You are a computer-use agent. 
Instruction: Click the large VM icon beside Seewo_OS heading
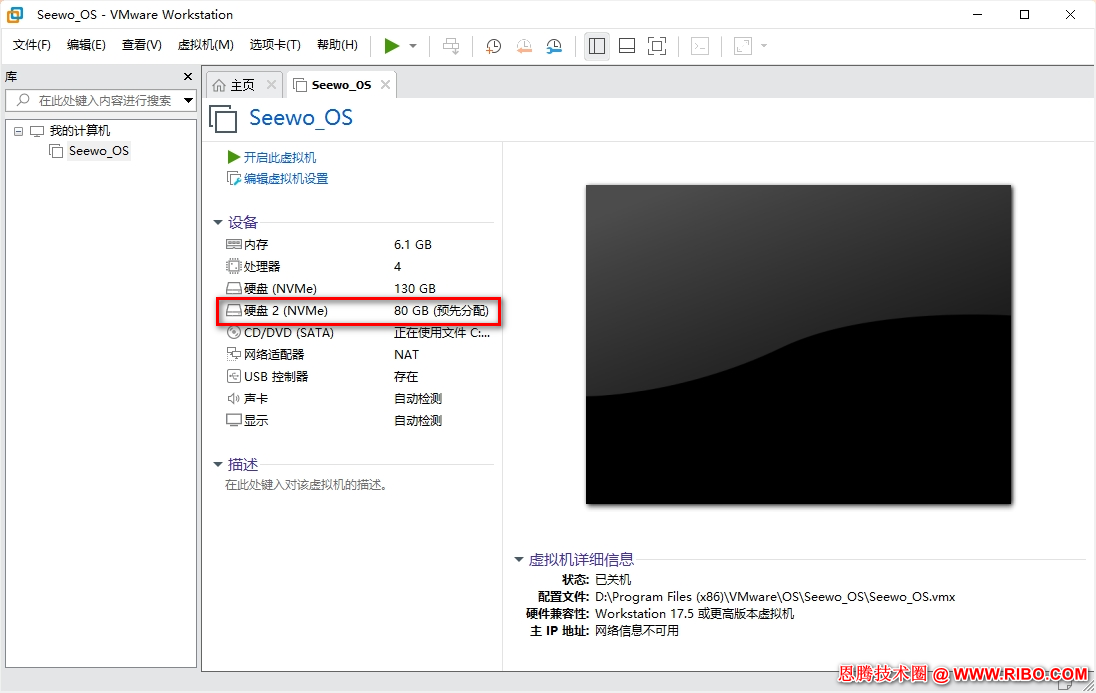coord(223,119)
